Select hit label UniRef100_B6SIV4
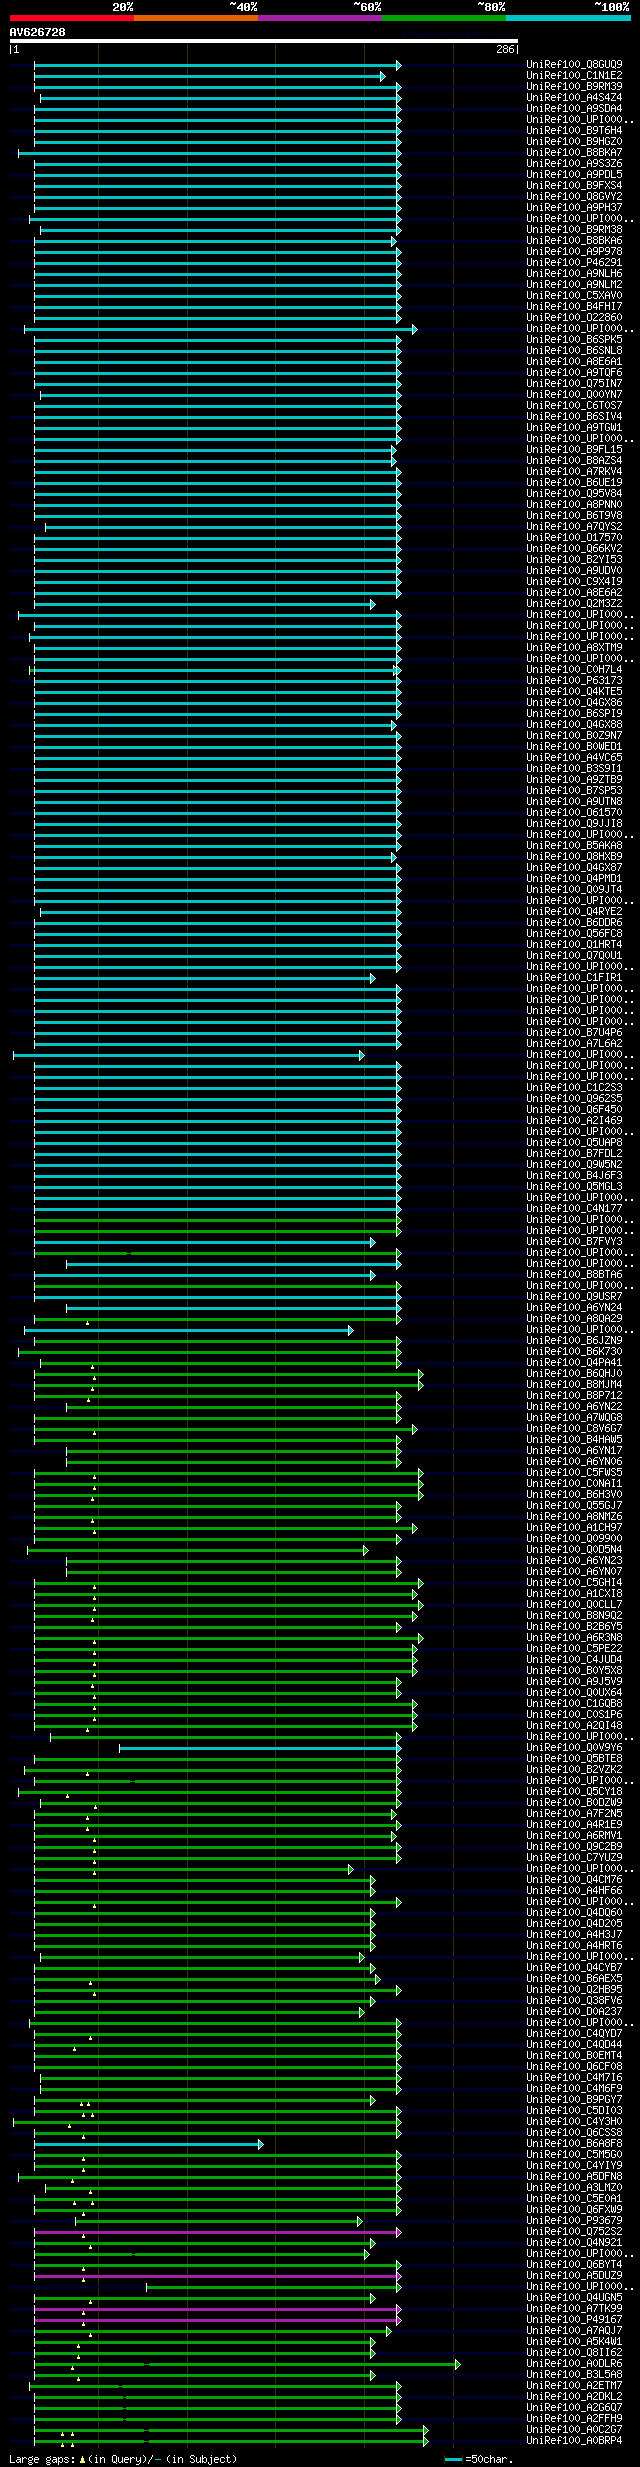This screenshot has width=640, height=2467. click(x=574, y=417)
